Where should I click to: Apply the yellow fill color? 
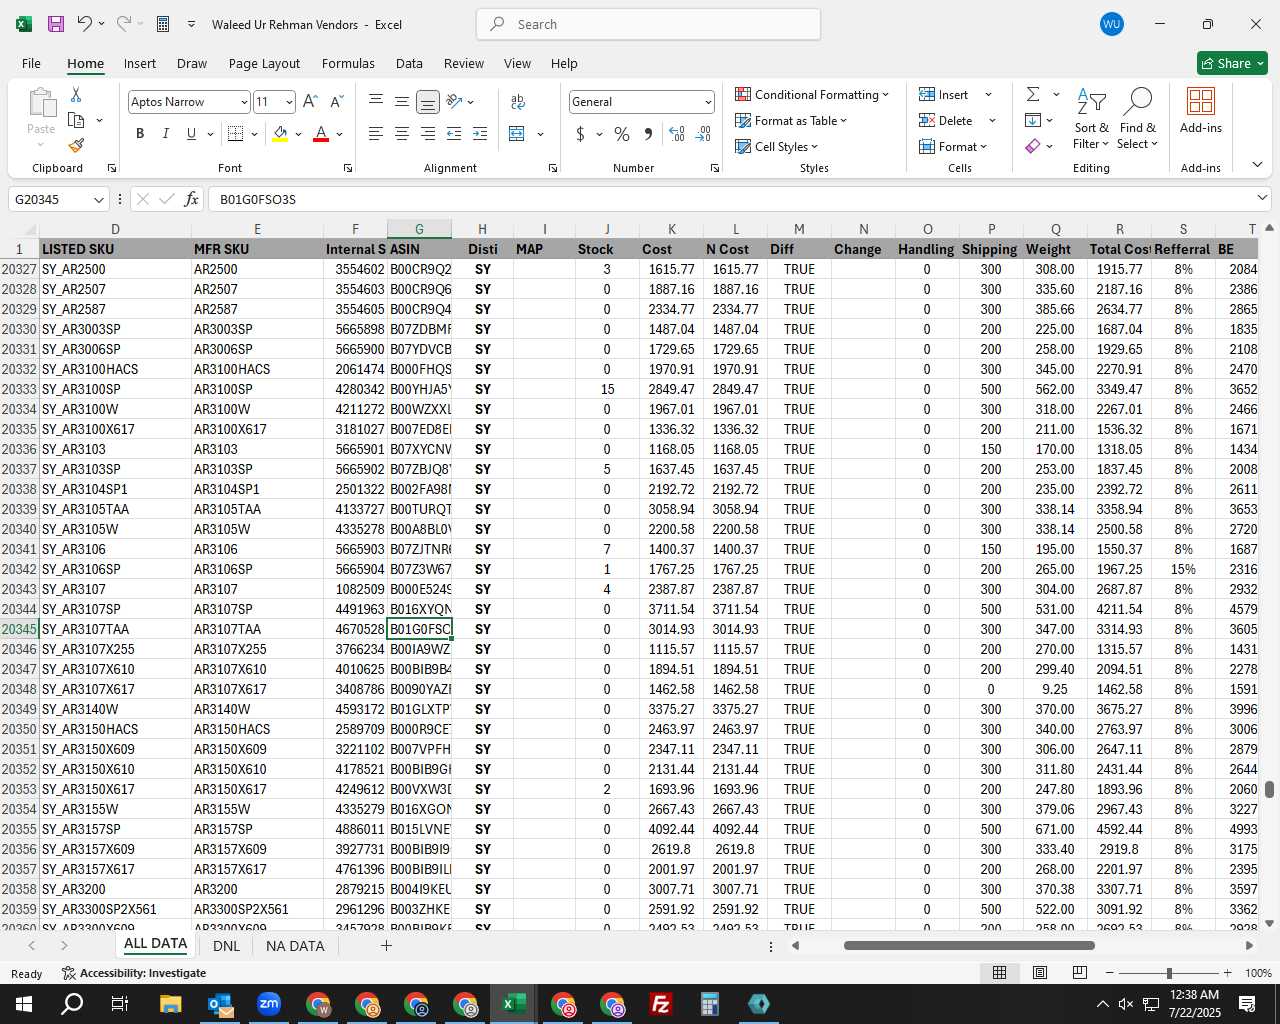click(x=280, y=134)
